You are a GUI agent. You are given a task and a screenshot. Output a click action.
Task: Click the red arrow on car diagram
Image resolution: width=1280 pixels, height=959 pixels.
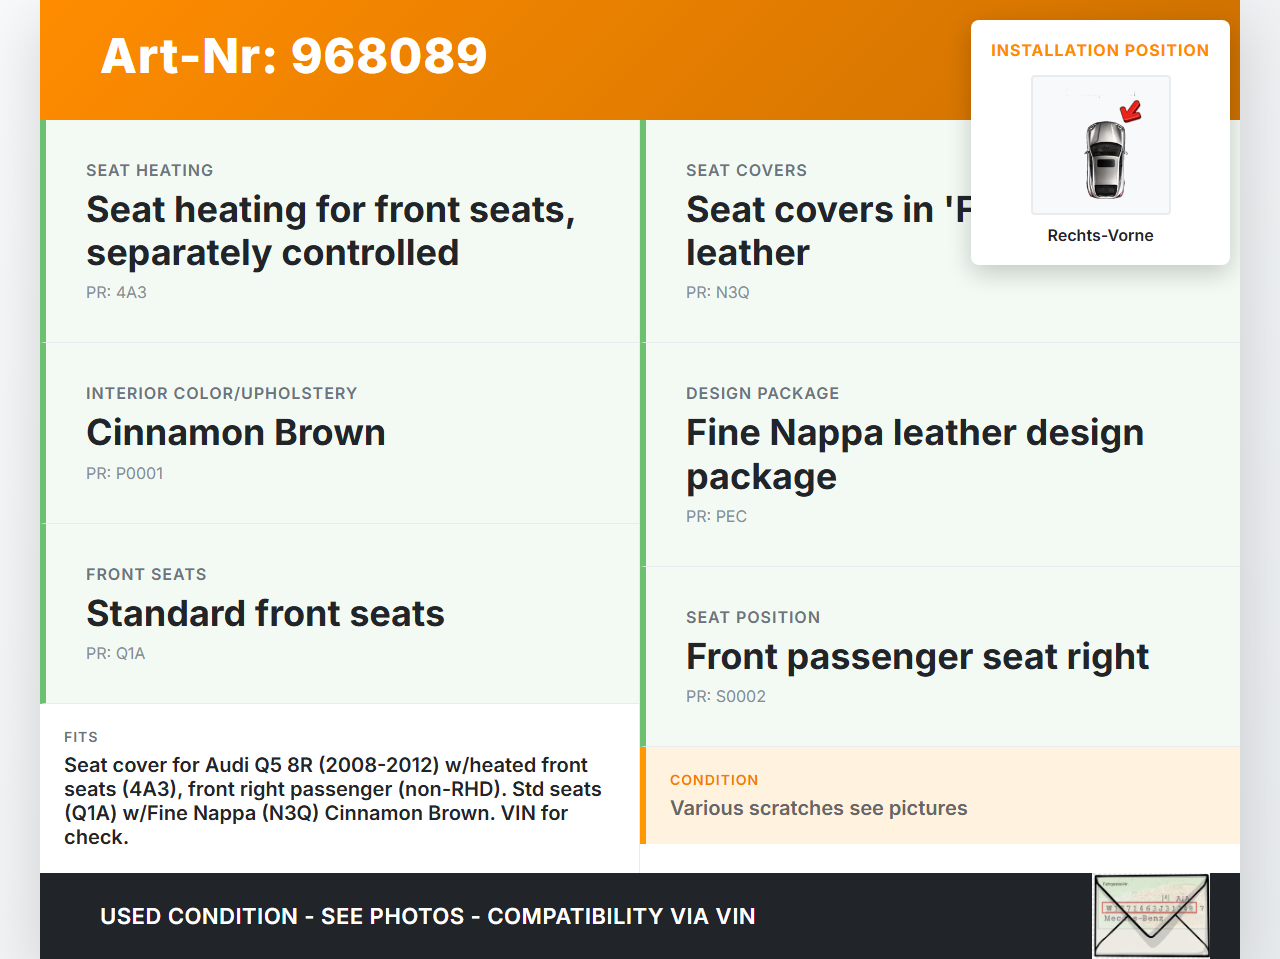[1131, 110]
